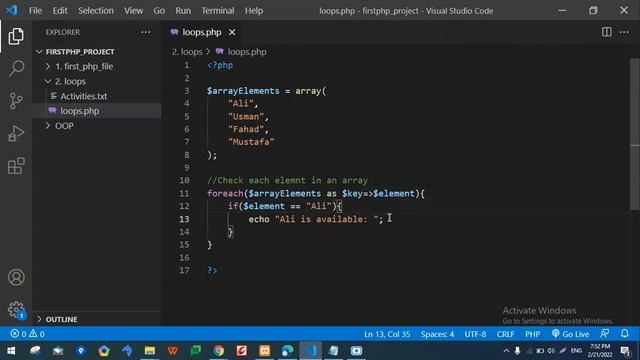Collapse the FIRSTPHP_PROJECT folder root

[80, 52]
